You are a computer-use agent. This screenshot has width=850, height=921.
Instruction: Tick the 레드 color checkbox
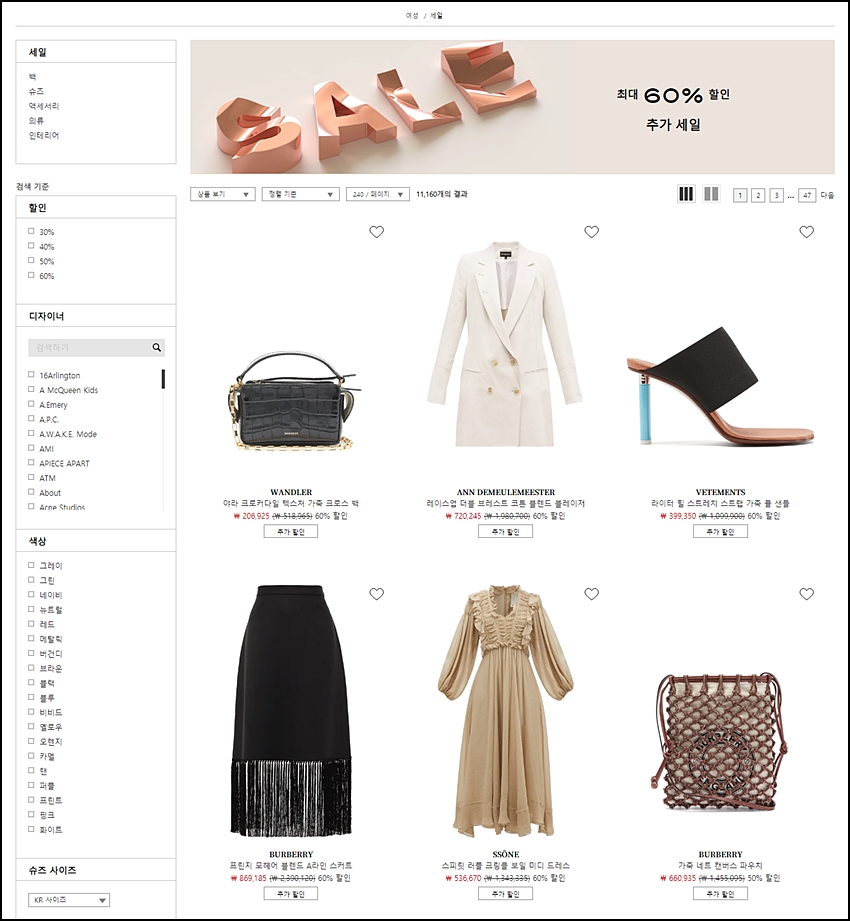coord(31,624)
